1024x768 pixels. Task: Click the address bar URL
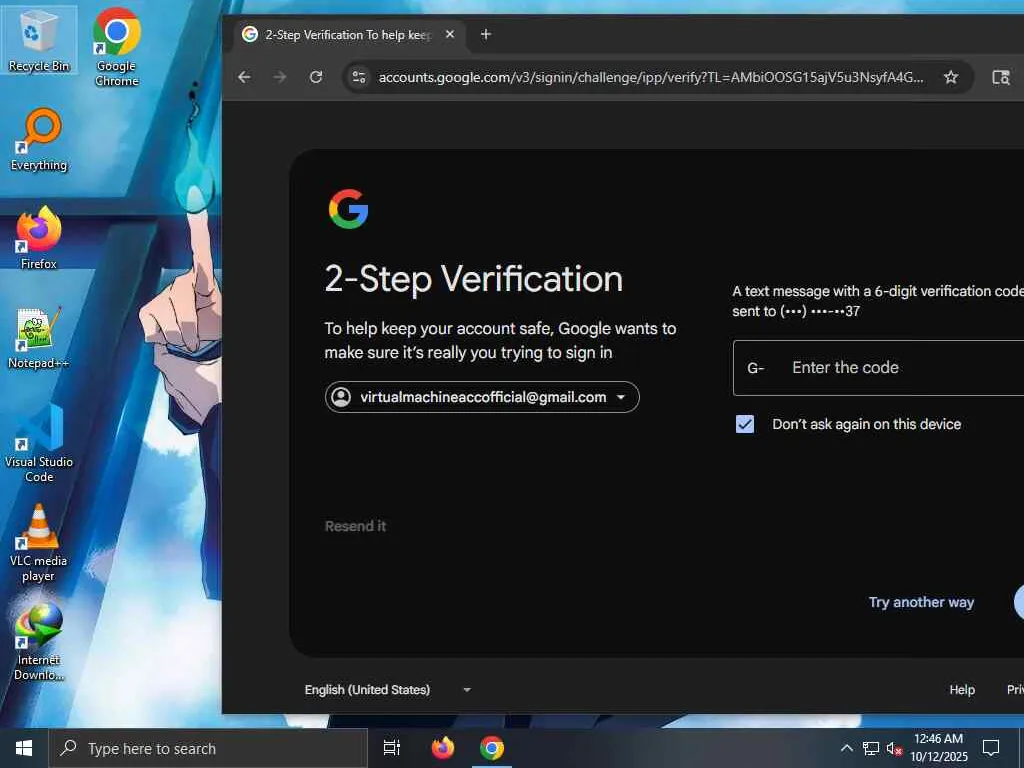pyautogui.click(x=650, y=77)
